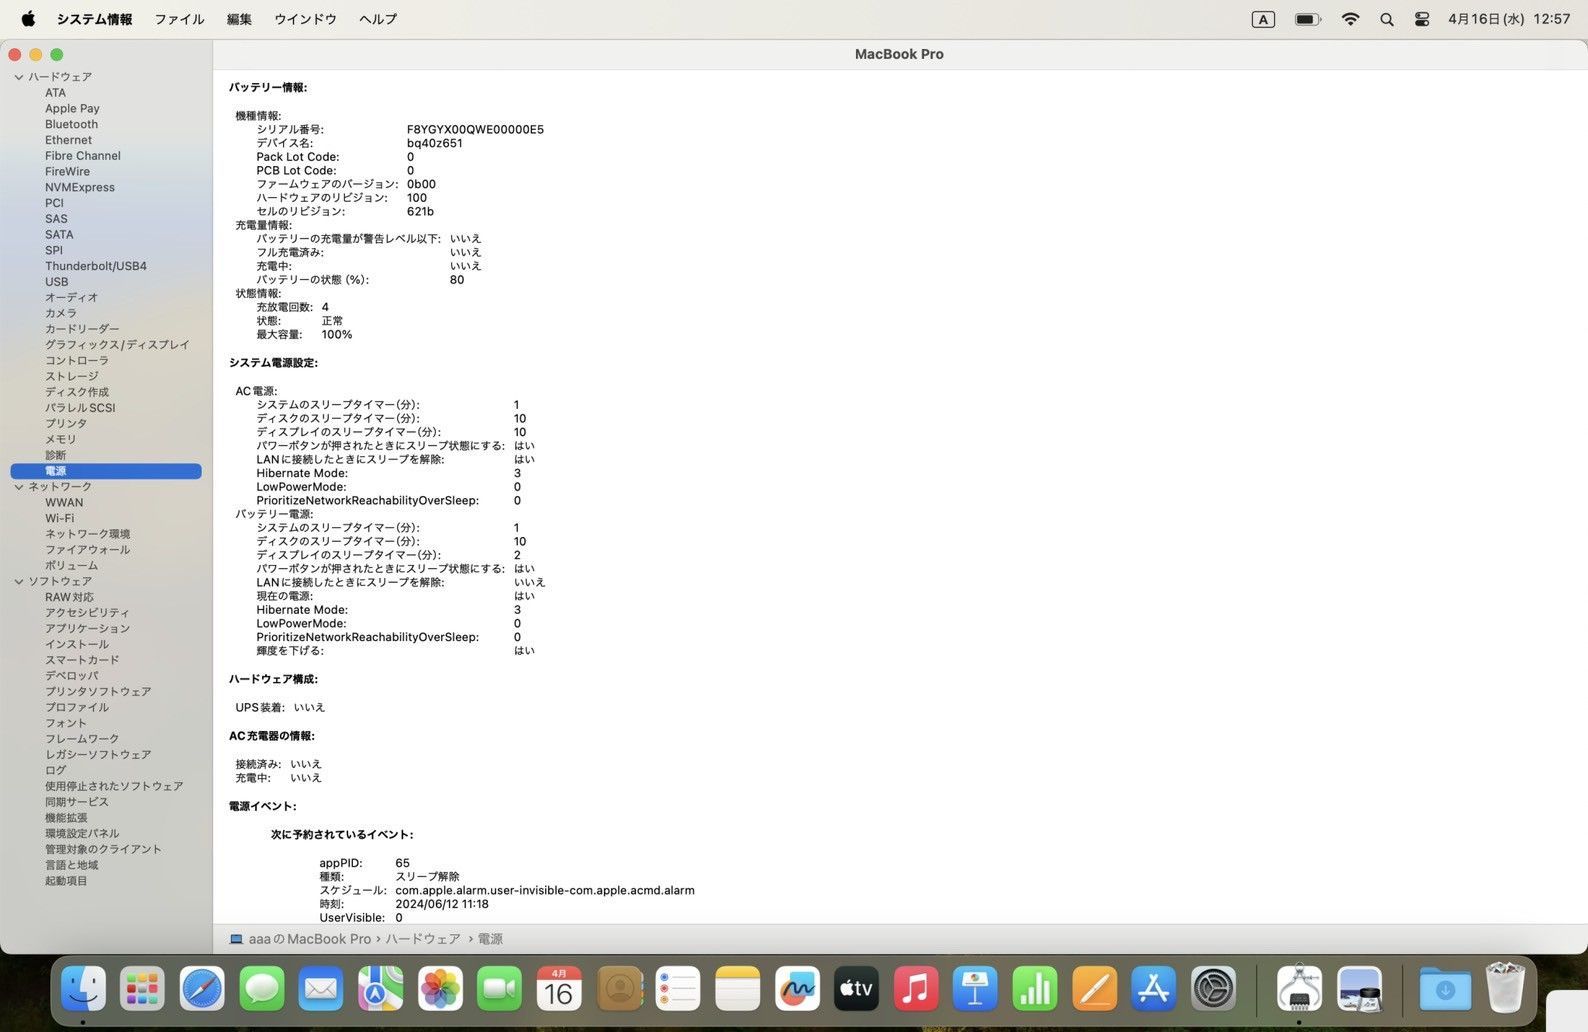Click the Wi-Fi status icon
The image size is (1588, 1032).
(x=1350, y=19)
